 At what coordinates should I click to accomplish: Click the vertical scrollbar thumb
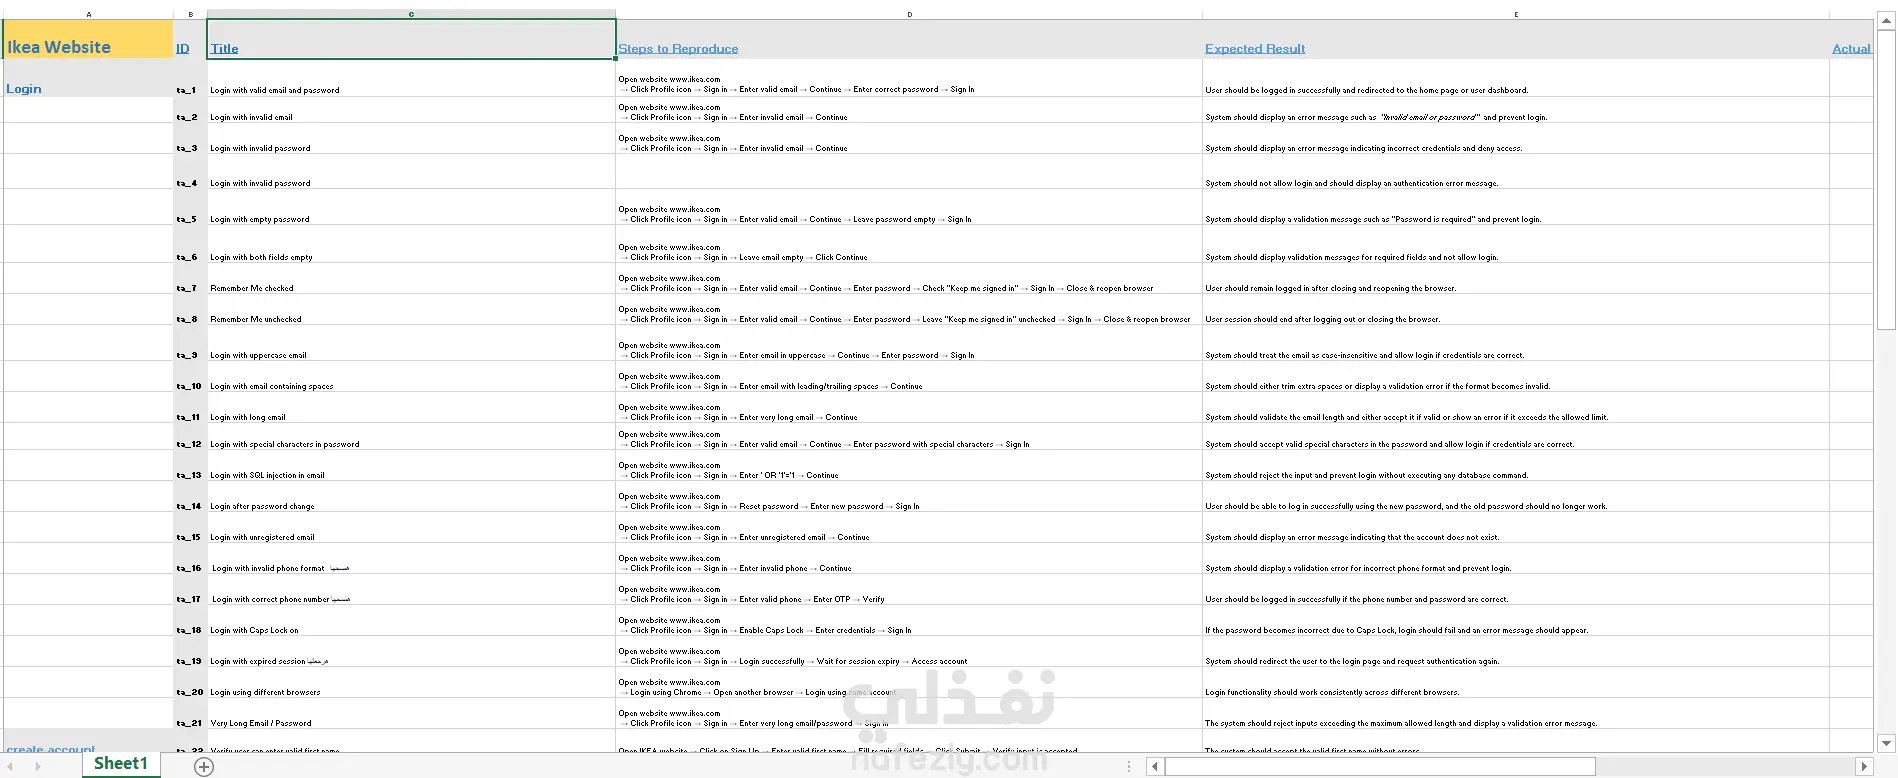[x=1887, y=180]
